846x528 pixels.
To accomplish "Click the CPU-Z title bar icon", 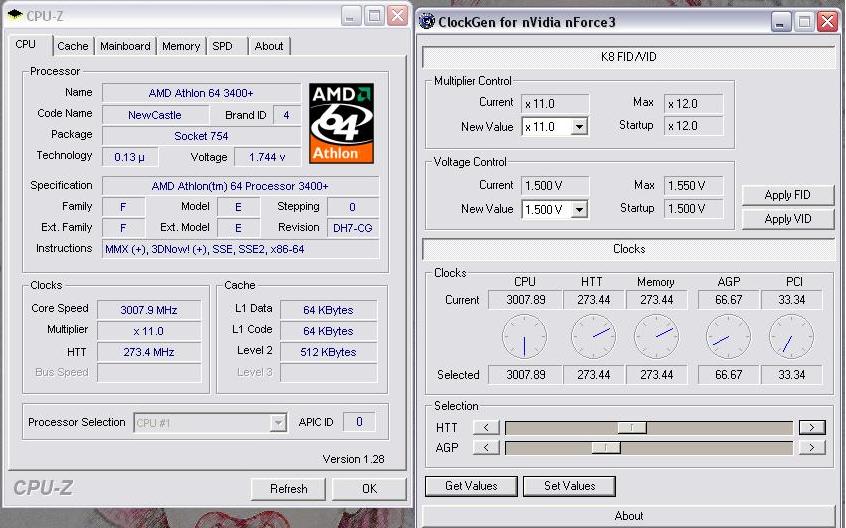I will (15, 15).
